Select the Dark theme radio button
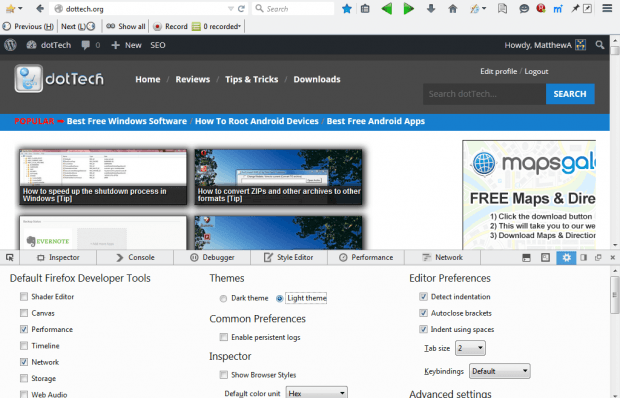 223,298
